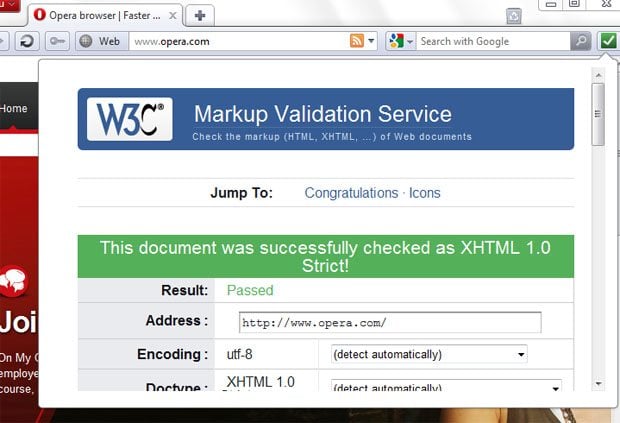Open the Doctype detect automatically dropdown
The image size is (620, 423).
[446, 385]
